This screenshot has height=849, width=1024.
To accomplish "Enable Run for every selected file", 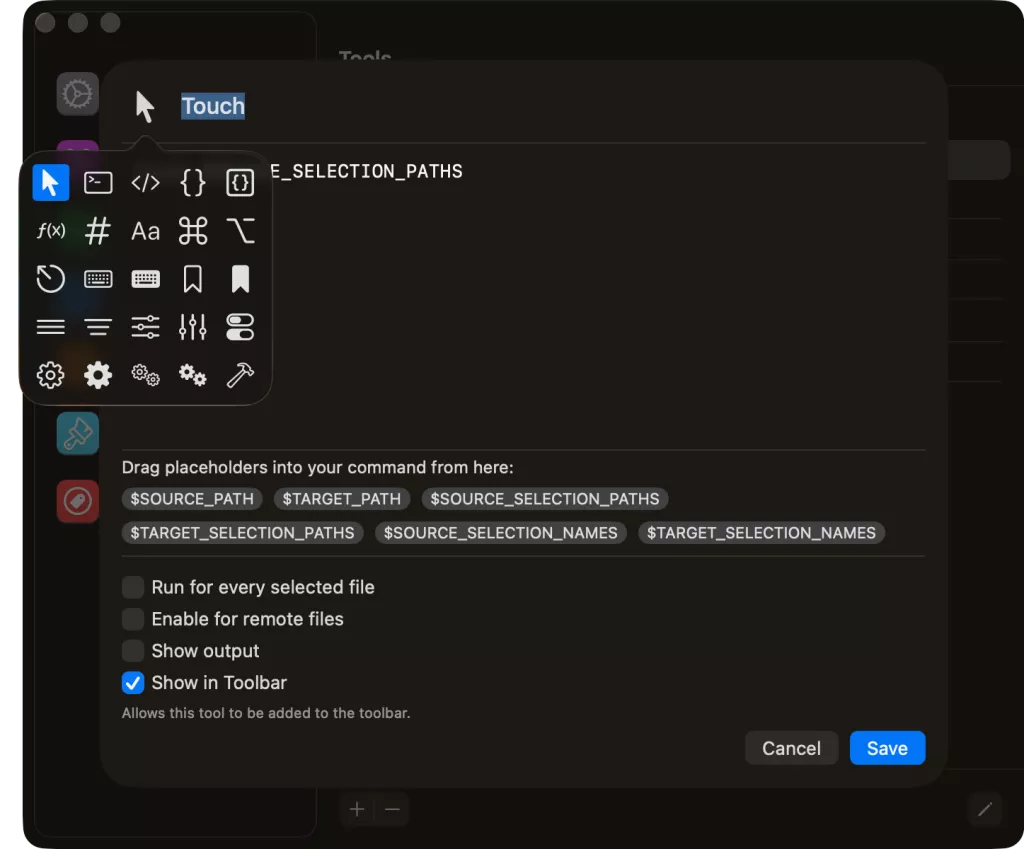I will pos(133,587).
